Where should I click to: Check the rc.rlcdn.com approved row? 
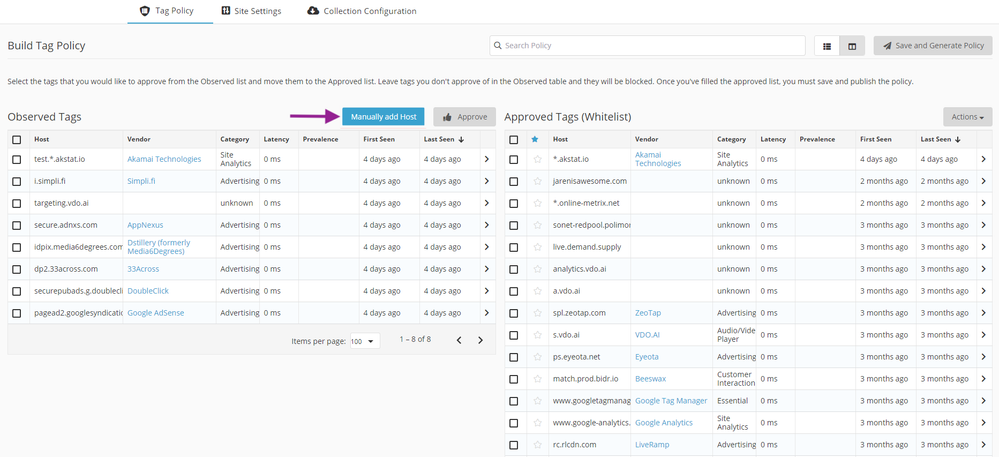click(514, 444)
